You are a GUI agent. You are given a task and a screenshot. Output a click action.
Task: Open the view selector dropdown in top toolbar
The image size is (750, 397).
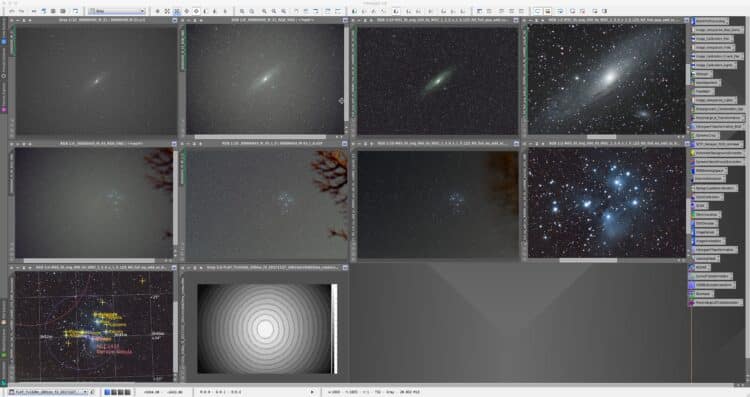coord(116,11)
